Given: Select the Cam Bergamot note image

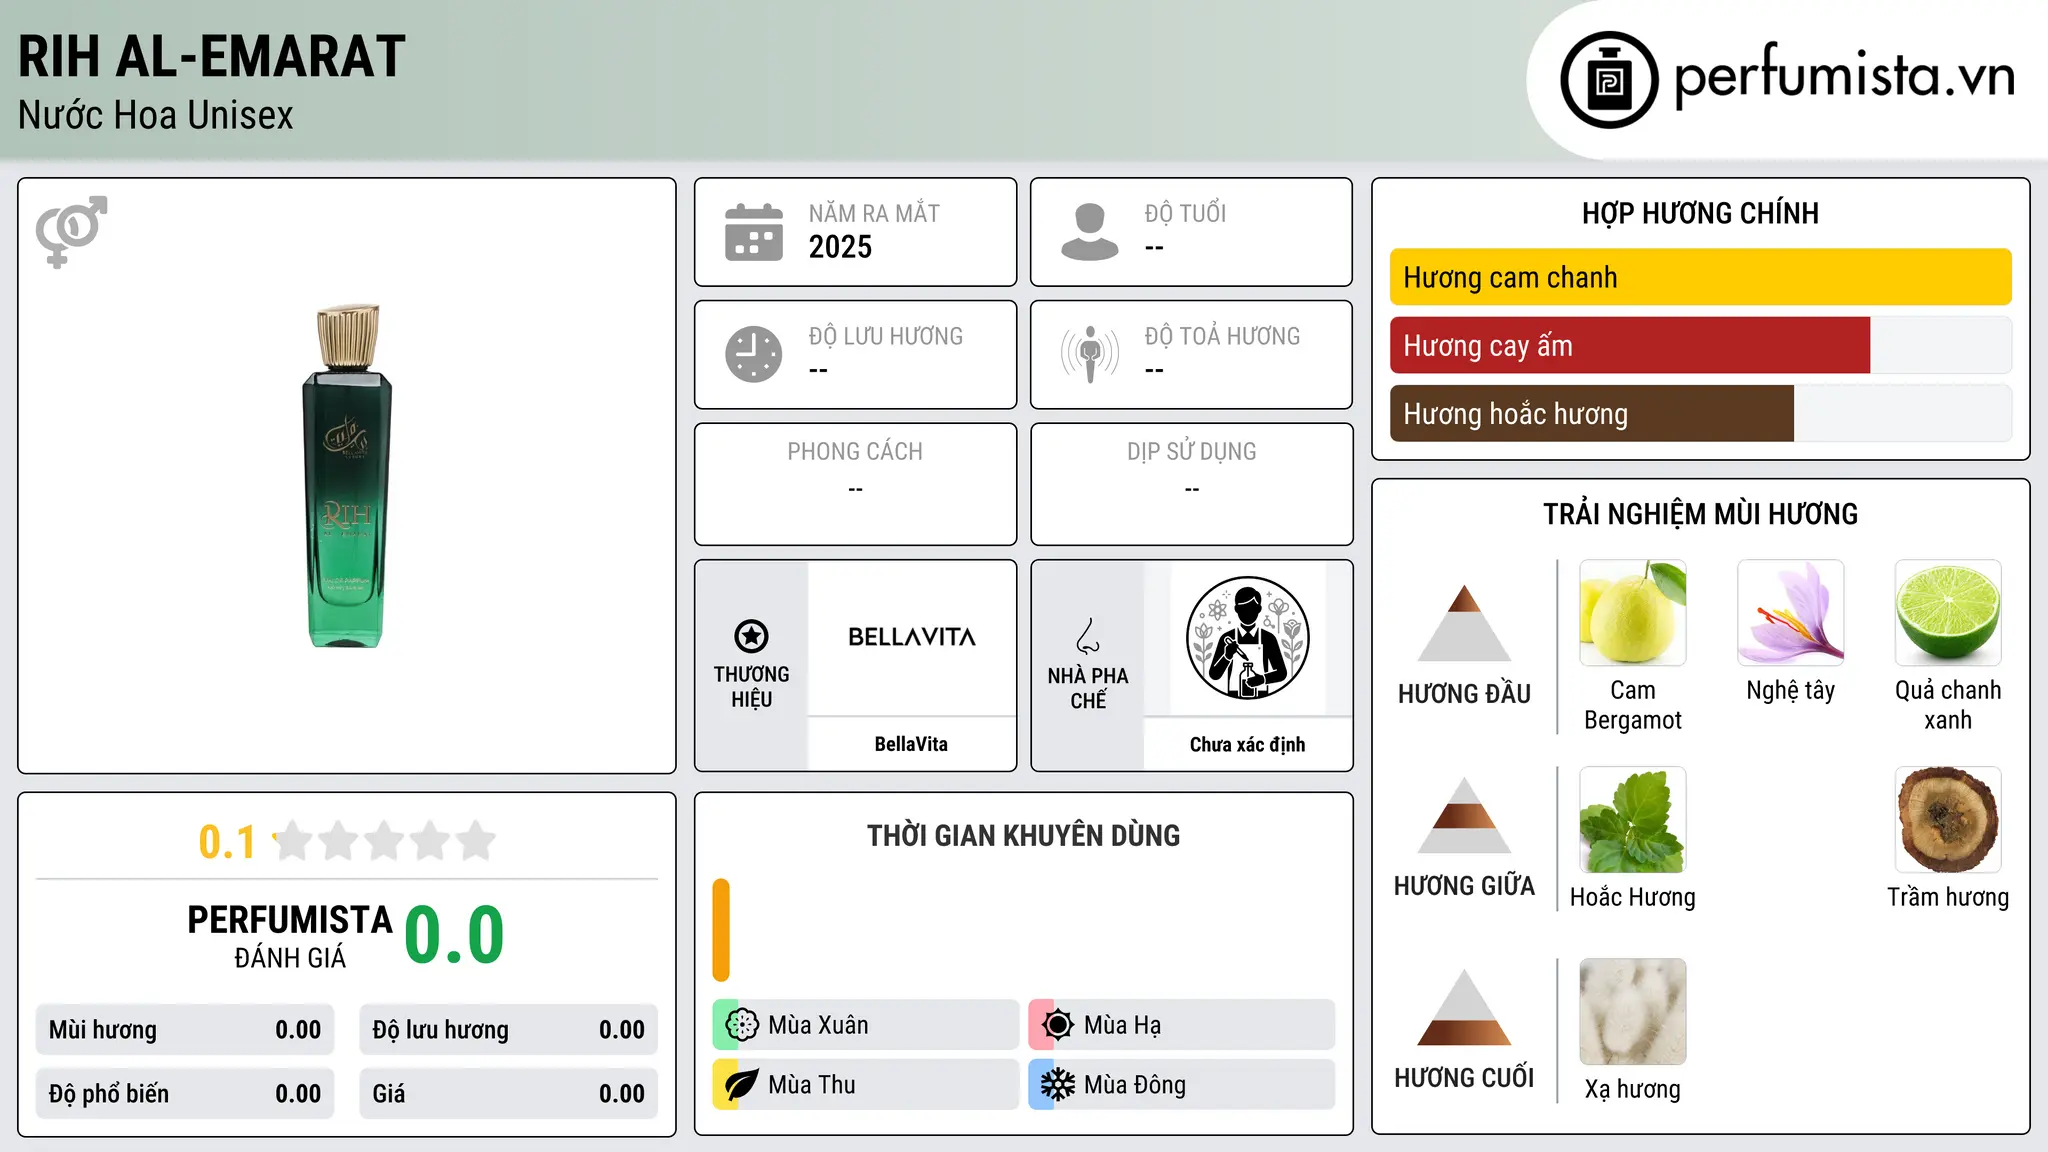Looking at the screenshot, I should 1633,613.
